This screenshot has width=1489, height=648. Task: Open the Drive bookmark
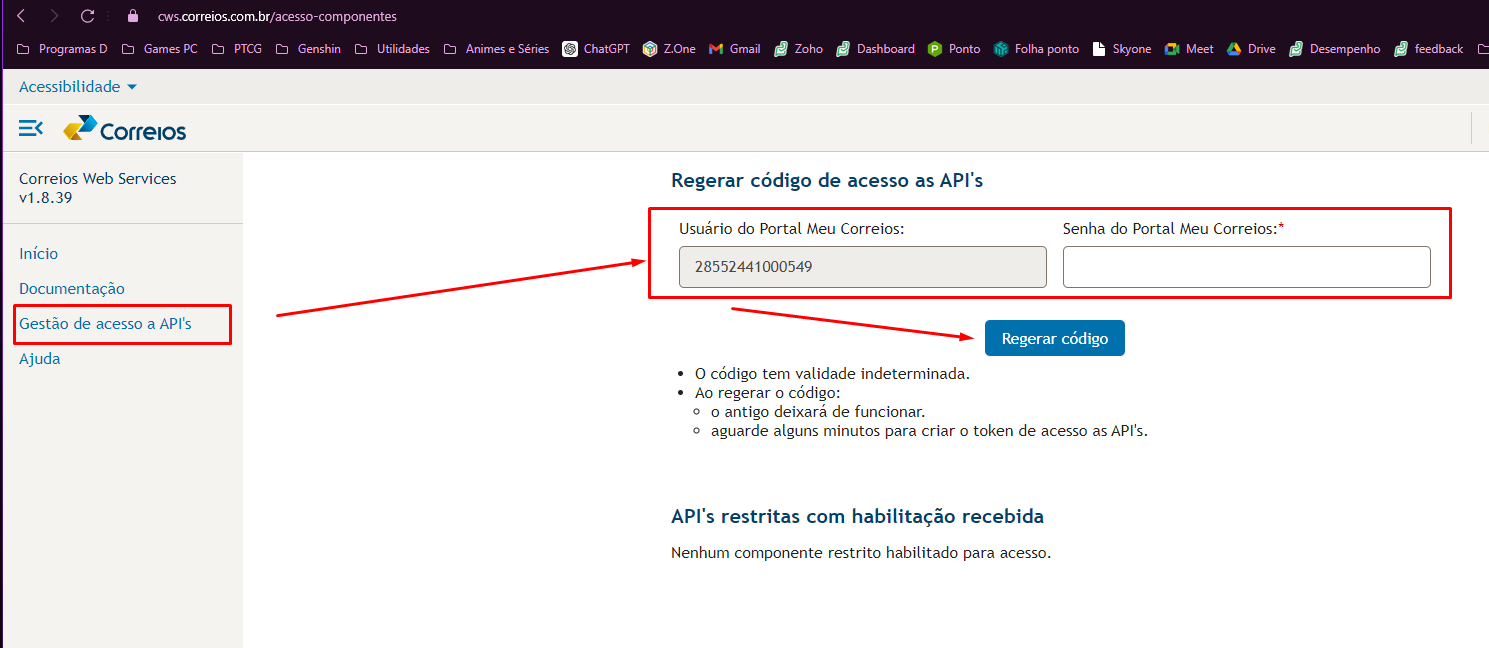(1251, 48)
